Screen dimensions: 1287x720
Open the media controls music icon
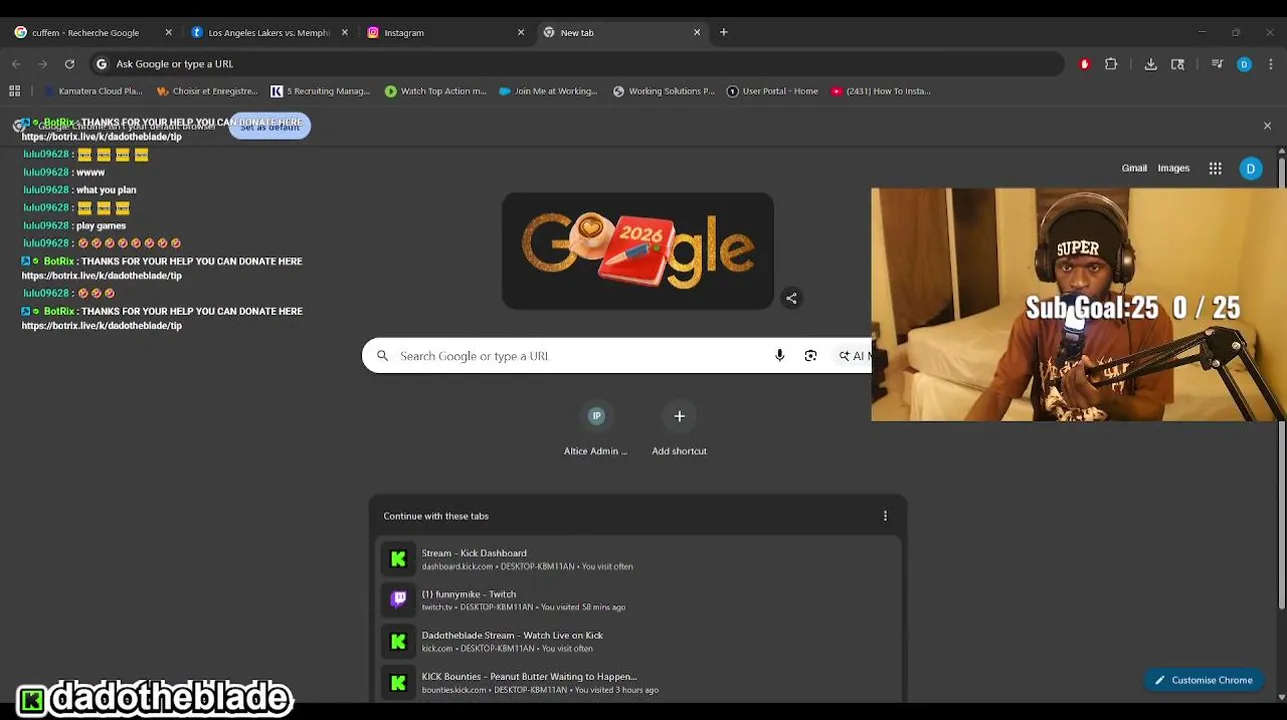[x=1217, y=64]
